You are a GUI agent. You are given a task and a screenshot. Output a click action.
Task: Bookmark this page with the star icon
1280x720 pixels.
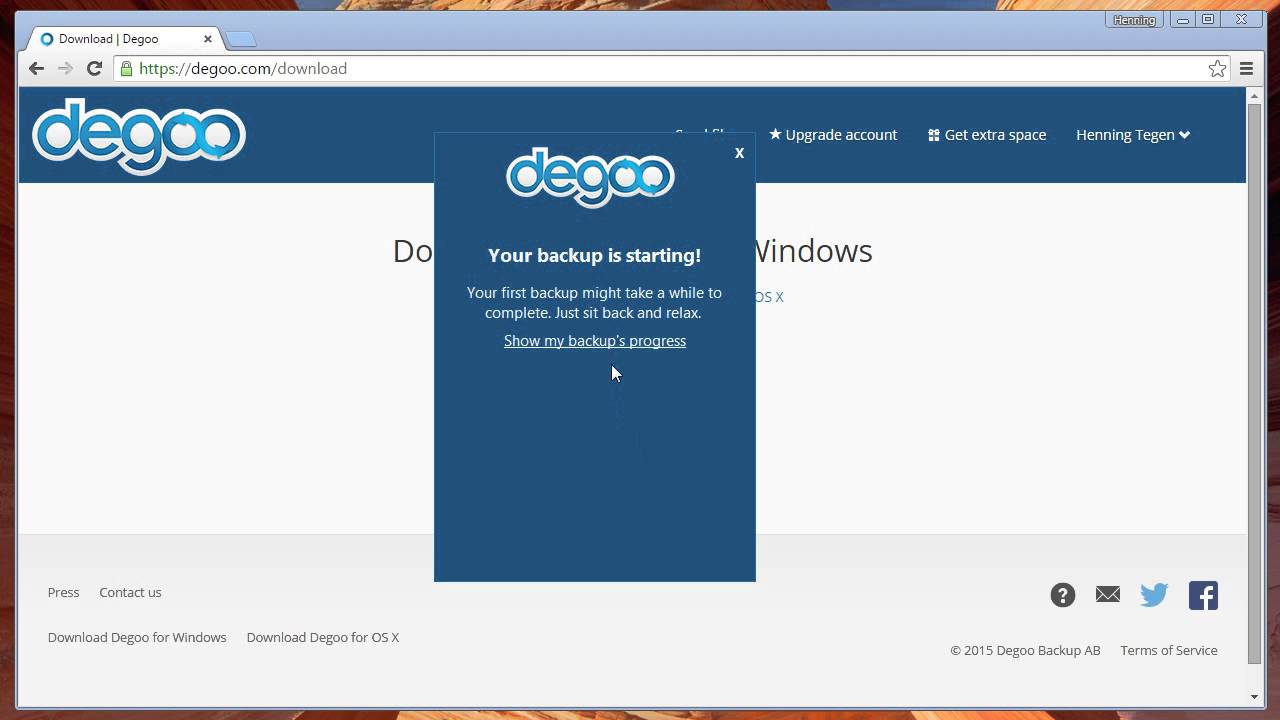[1217, 68]
